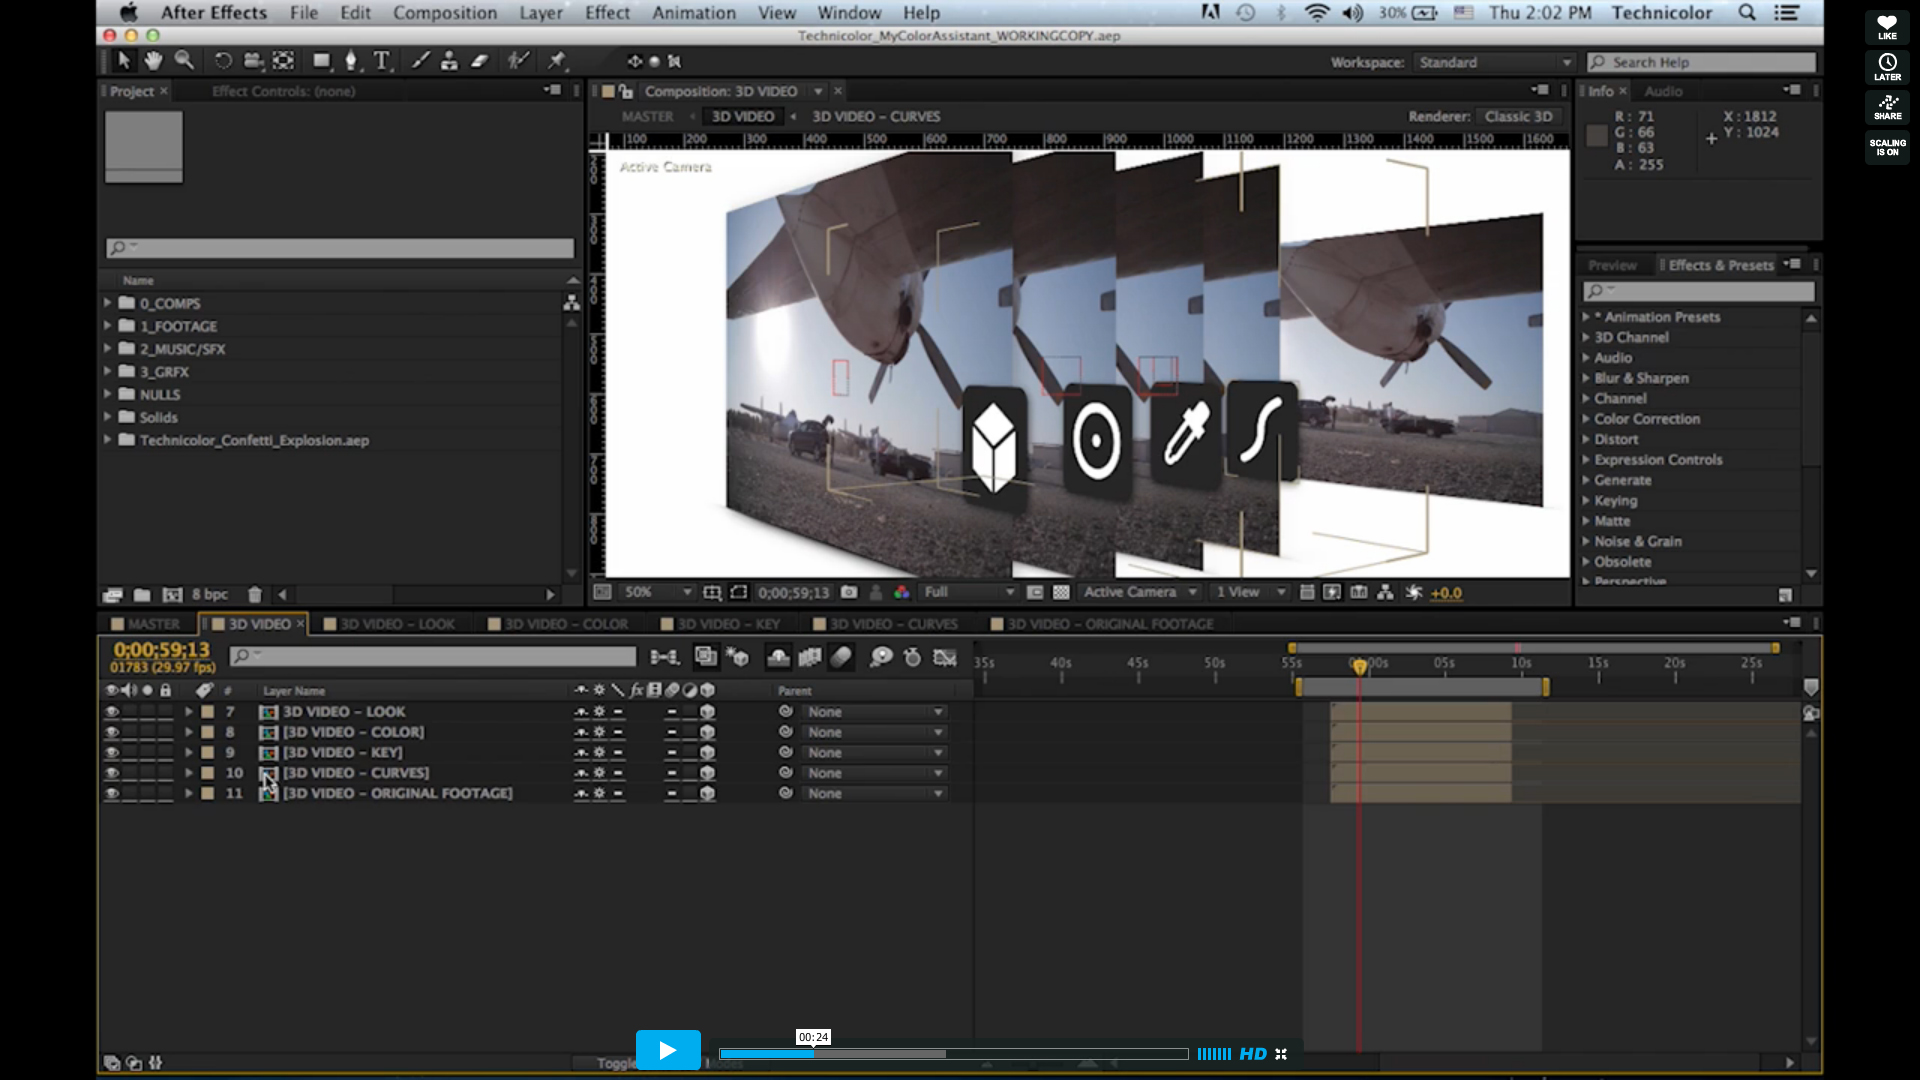Expand the 1_FOOTAGE folder
1920x1080 pixels.
click(107, 325)
